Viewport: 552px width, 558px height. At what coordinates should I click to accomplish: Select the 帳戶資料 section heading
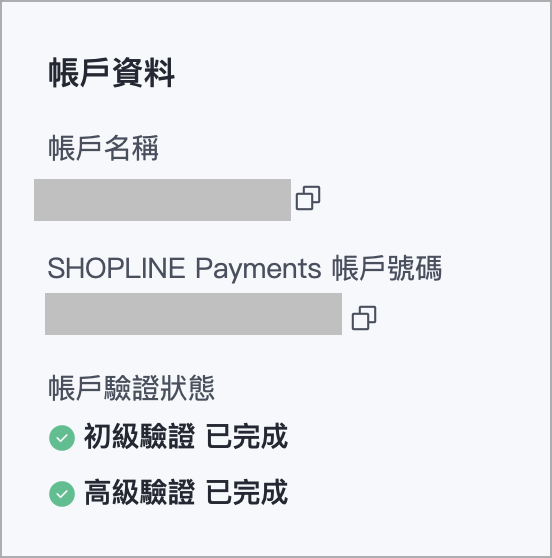click(111, 73)
